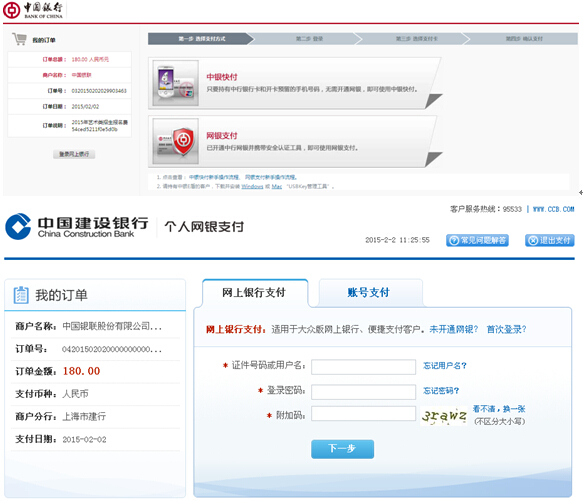
Task: Click the order amount 180.00 in CCB panel
Action: pyautogui.click(x=81, y=371)
